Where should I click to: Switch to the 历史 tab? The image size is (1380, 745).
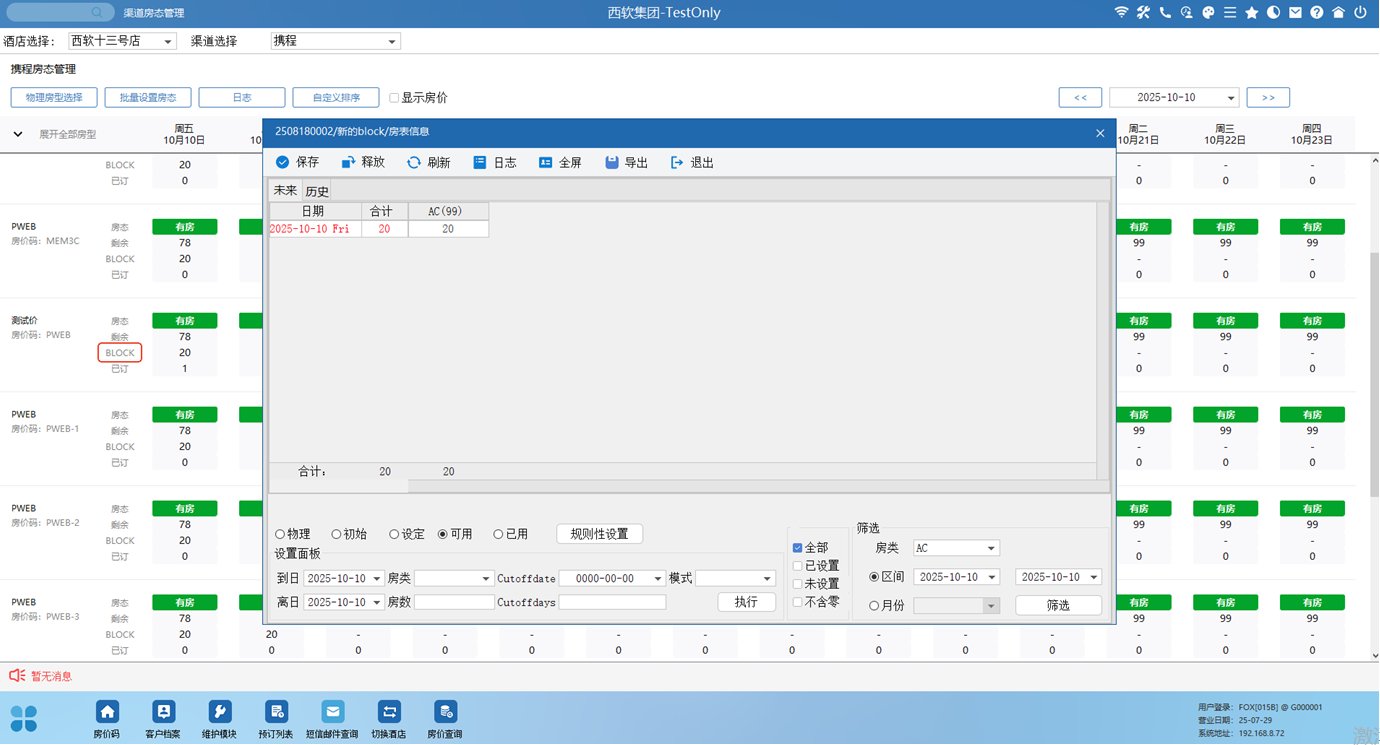click(x=317, y=191)
